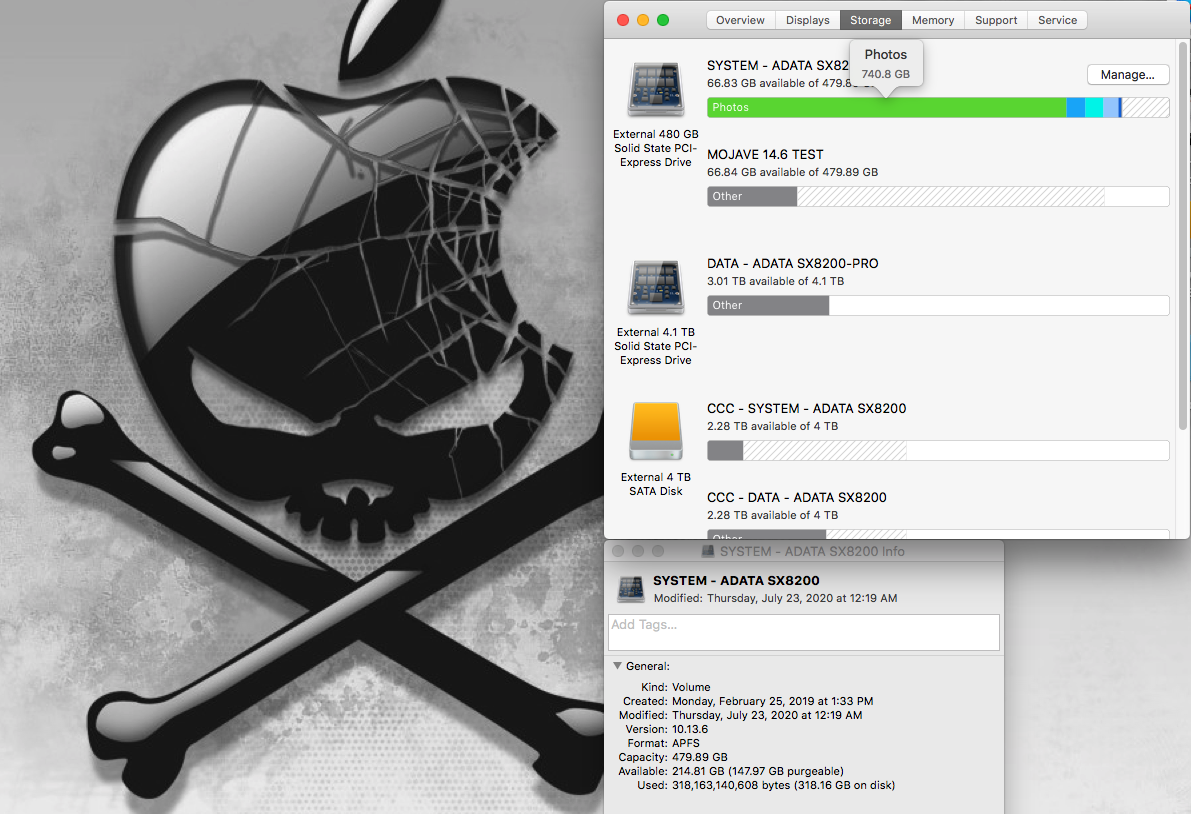This screenshot has height=814, width=1191.
Task: Click the Info window title bar proxy icon
Action: coord(708,551)
